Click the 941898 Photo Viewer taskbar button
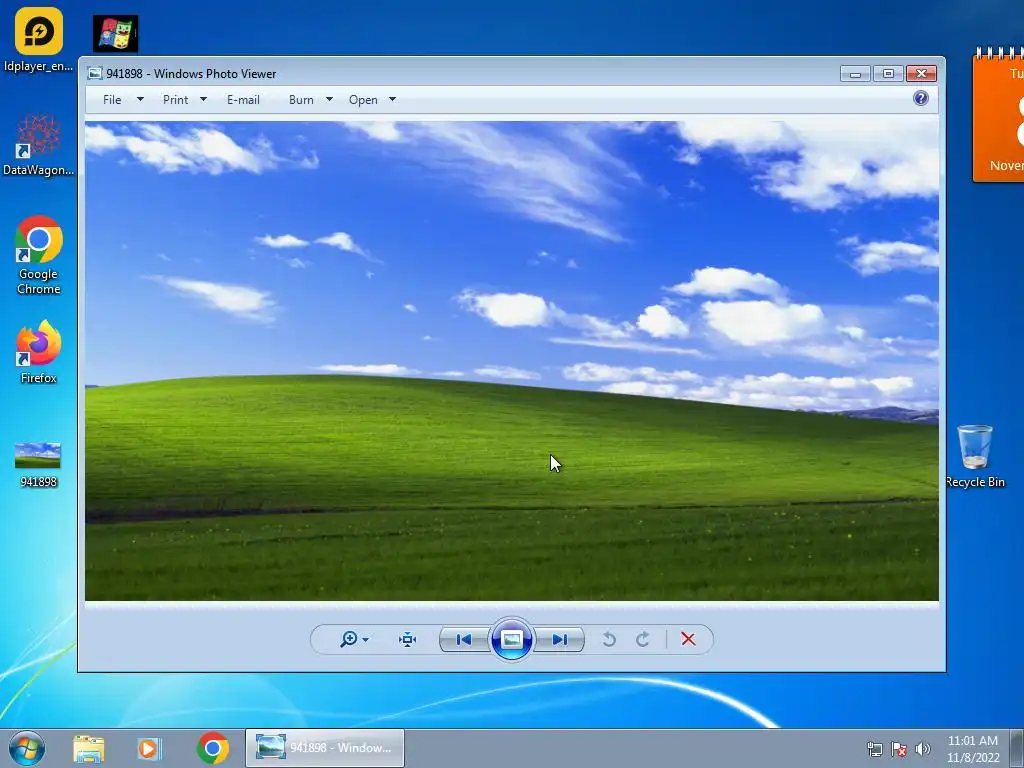This screenshot has height=768, width=1024. coord(325,748)
